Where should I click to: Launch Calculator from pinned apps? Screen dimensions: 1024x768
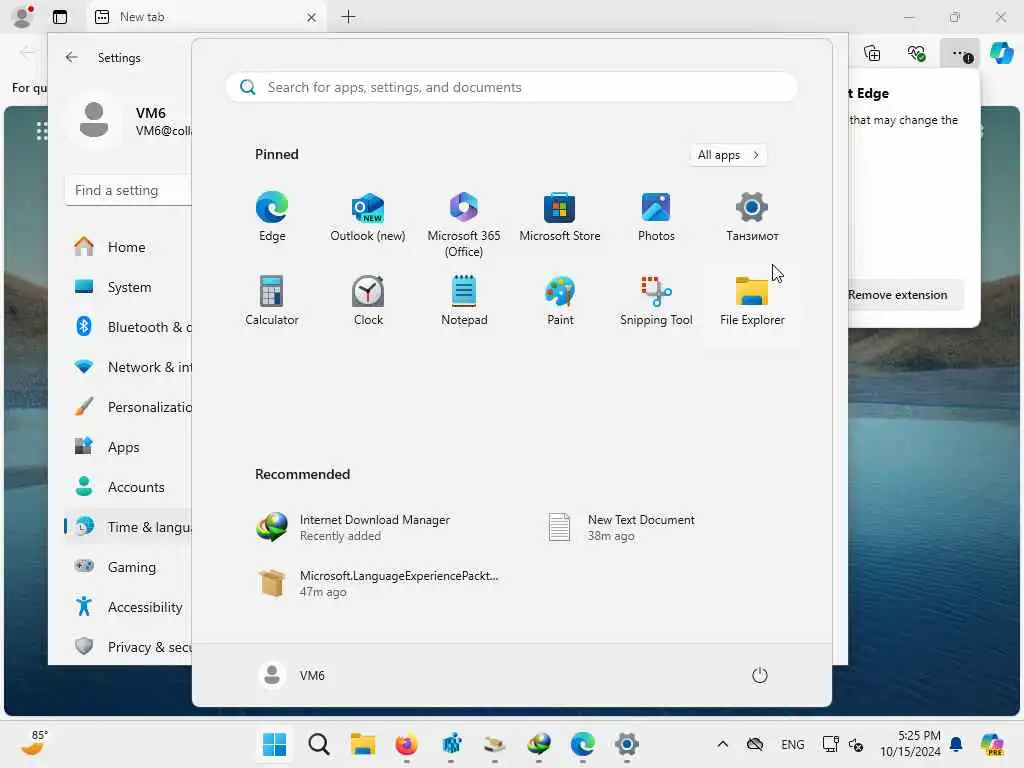272,300
